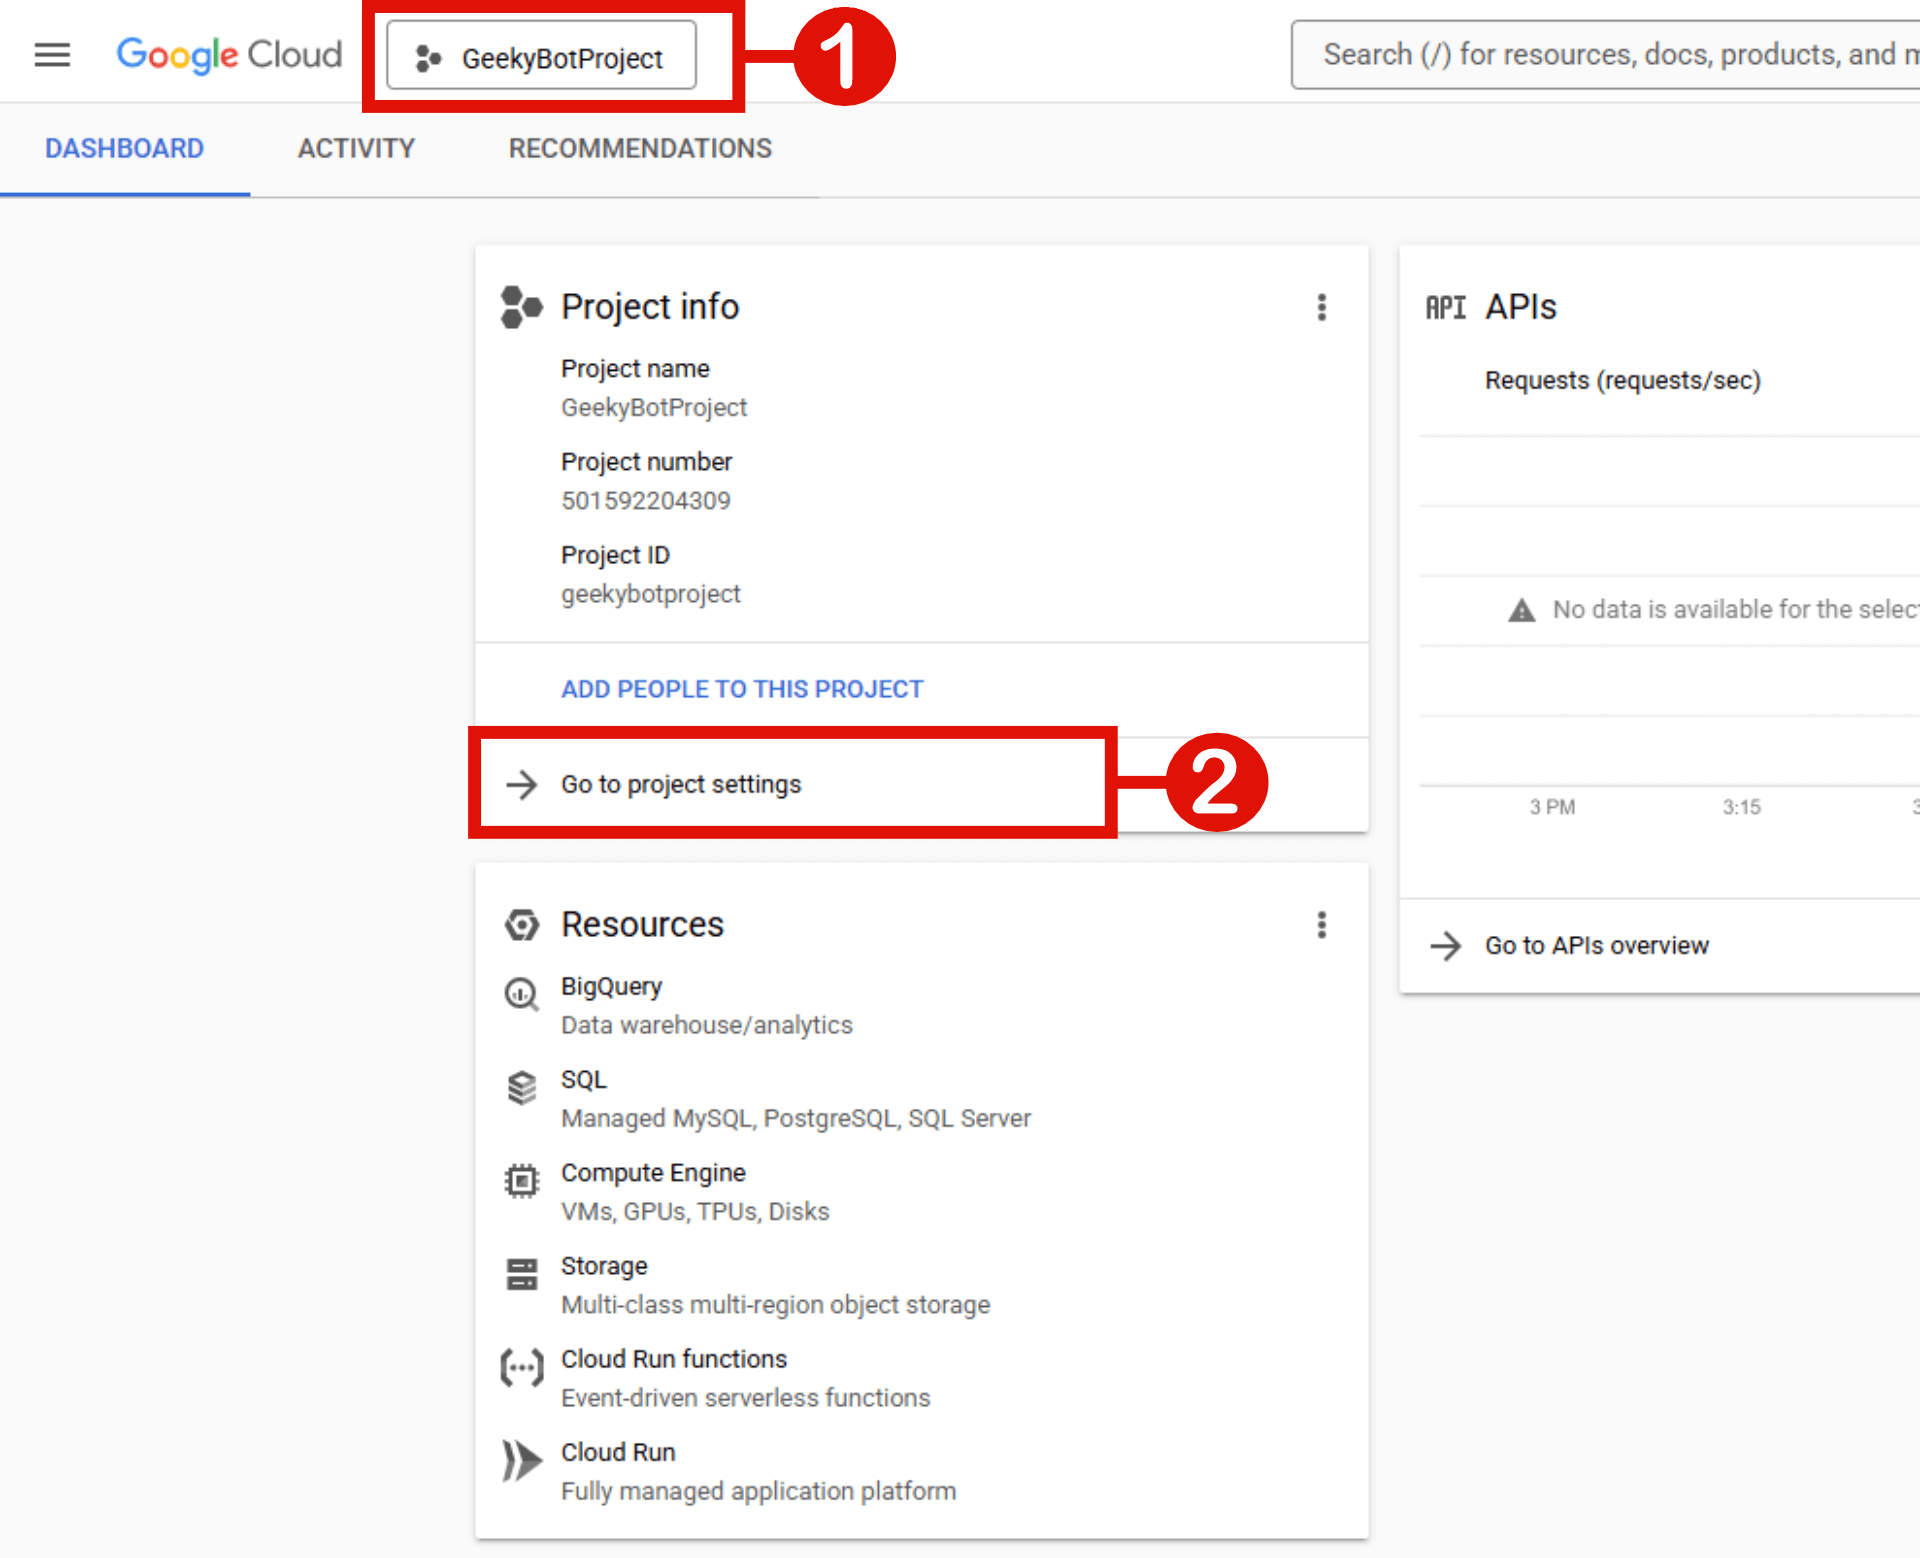The image size is (1920, 1558).
Task: Click the Project info heading
Action: [650, 307]
